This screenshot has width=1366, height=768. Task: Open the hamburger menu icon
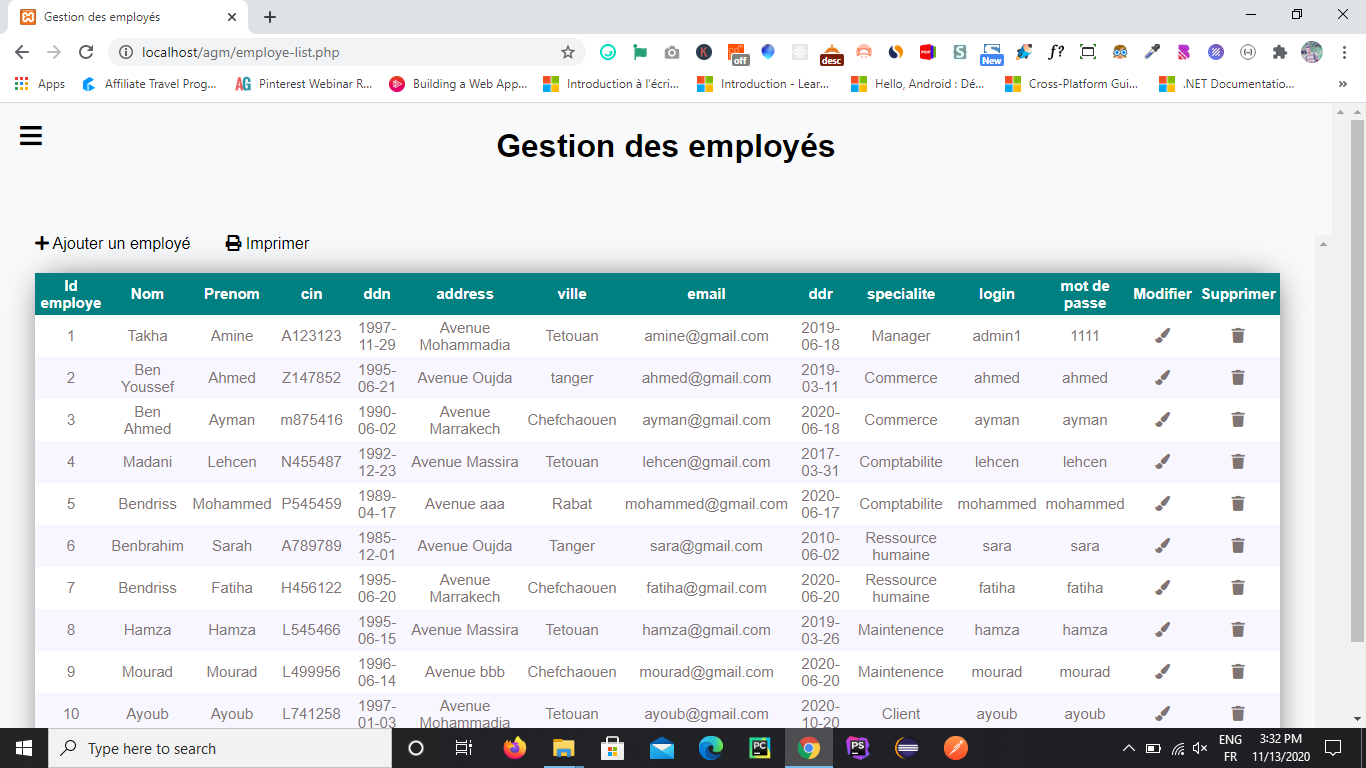pos(31,135)
